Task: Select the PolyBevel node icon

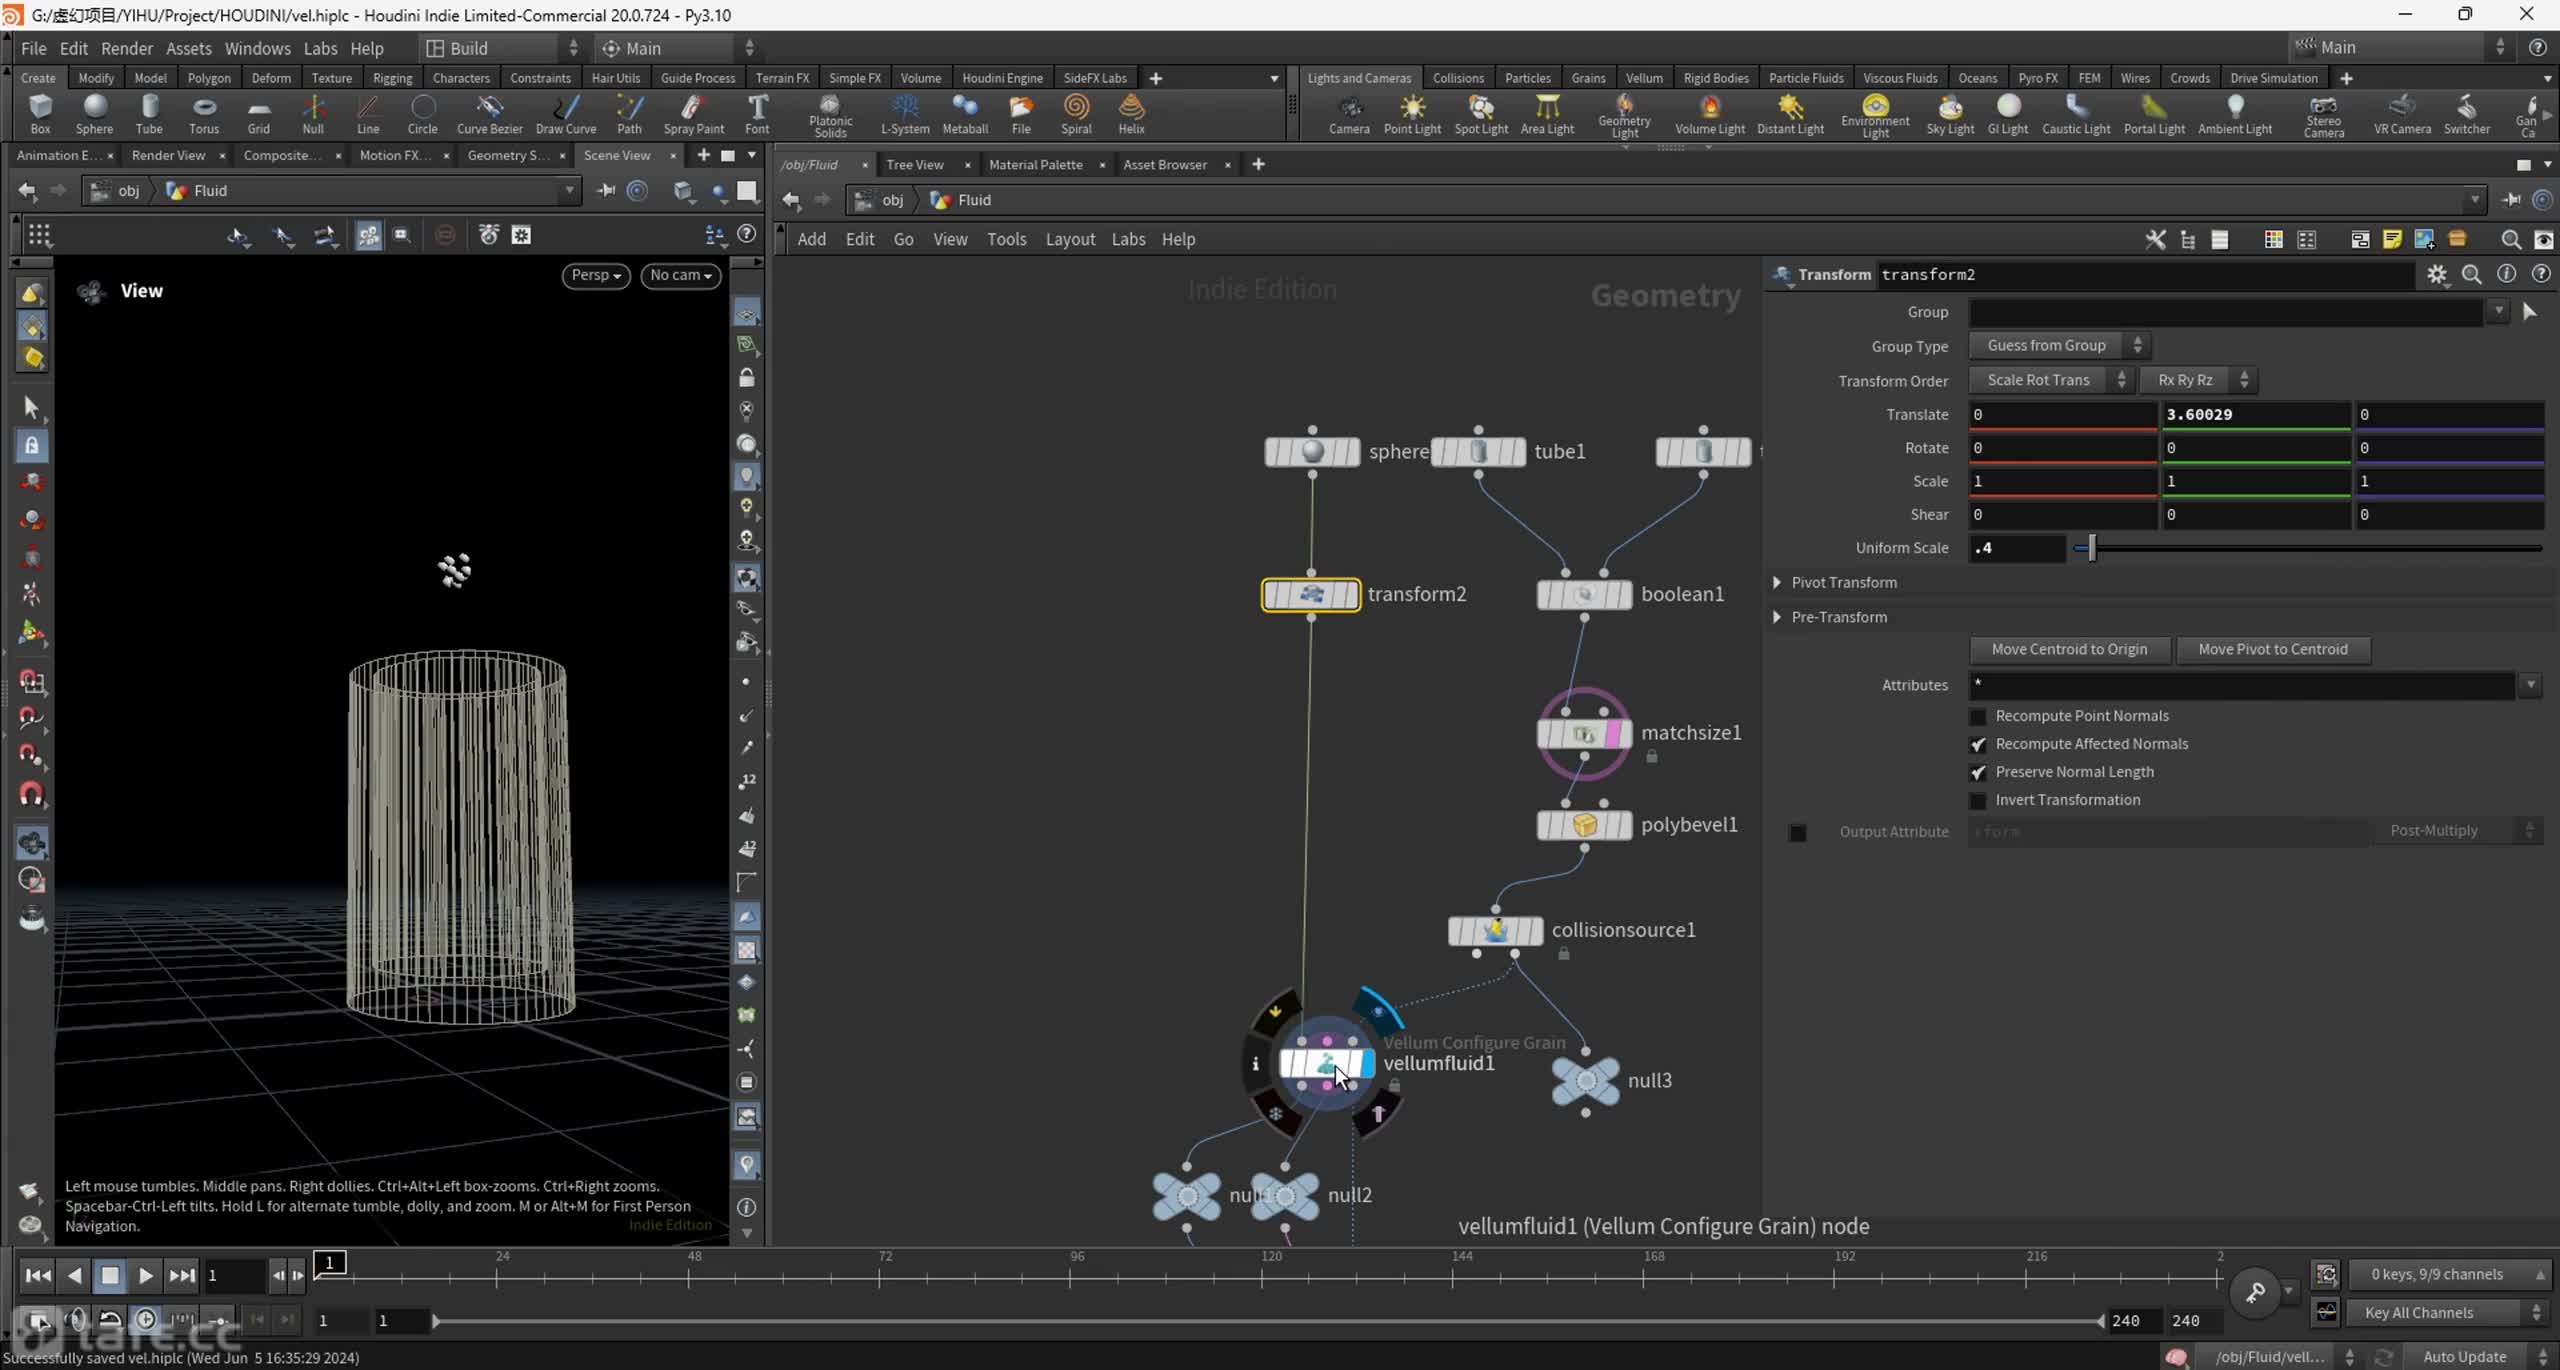Action: [1585, 823]
